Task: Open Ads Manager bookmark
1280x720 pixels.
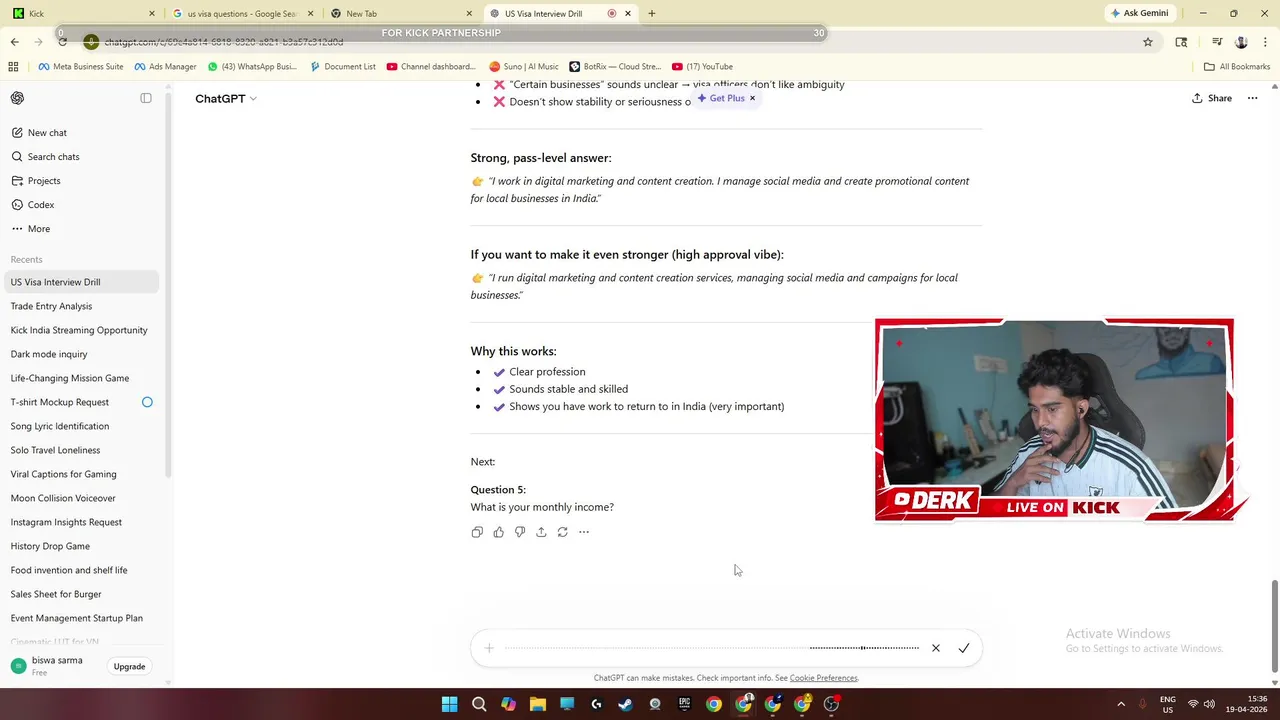Action: click(x=165, y=67)
